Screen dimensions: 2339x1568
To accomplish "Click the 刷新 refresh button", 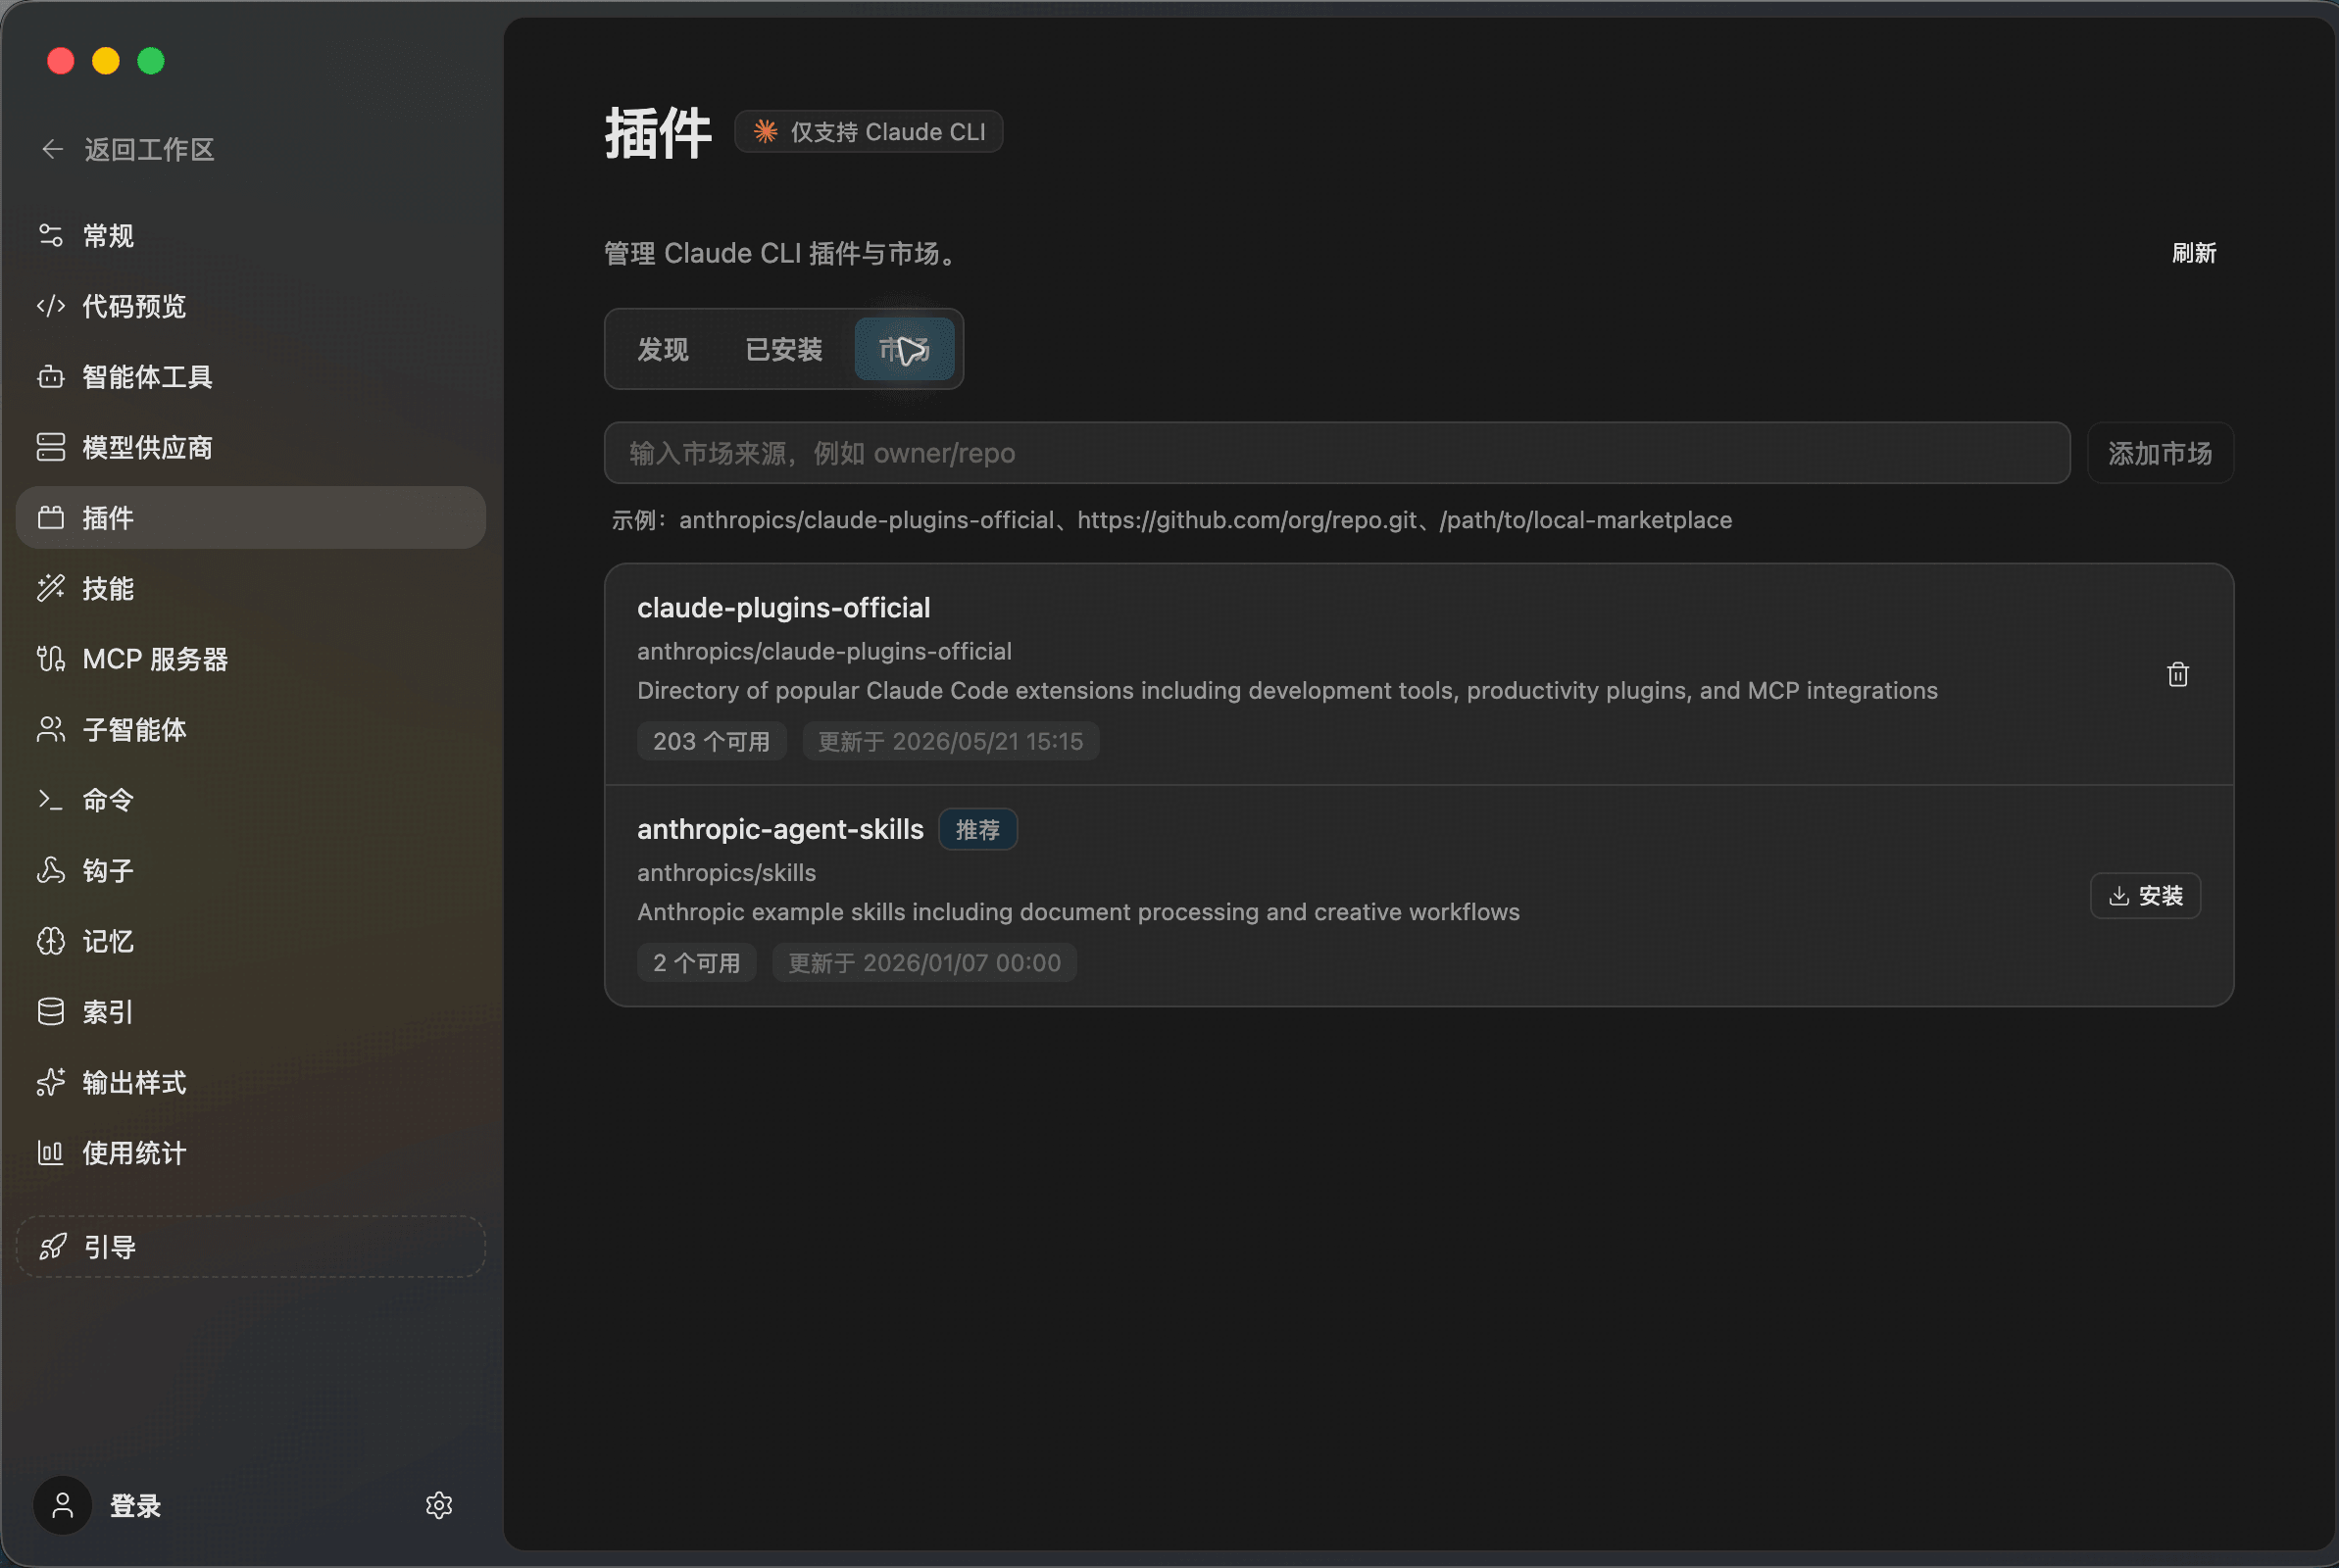I will pos(2194,253).
